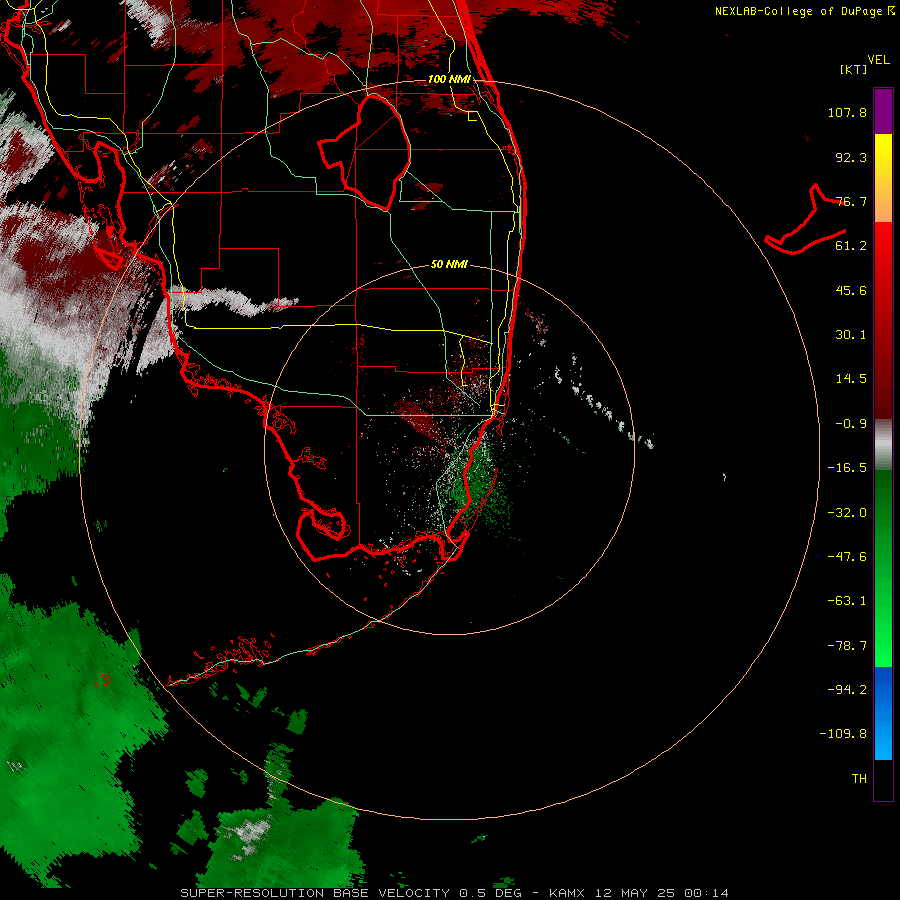Click the 92.3 velocity scale value
900x900 pixels.
(x=851, y=157)
